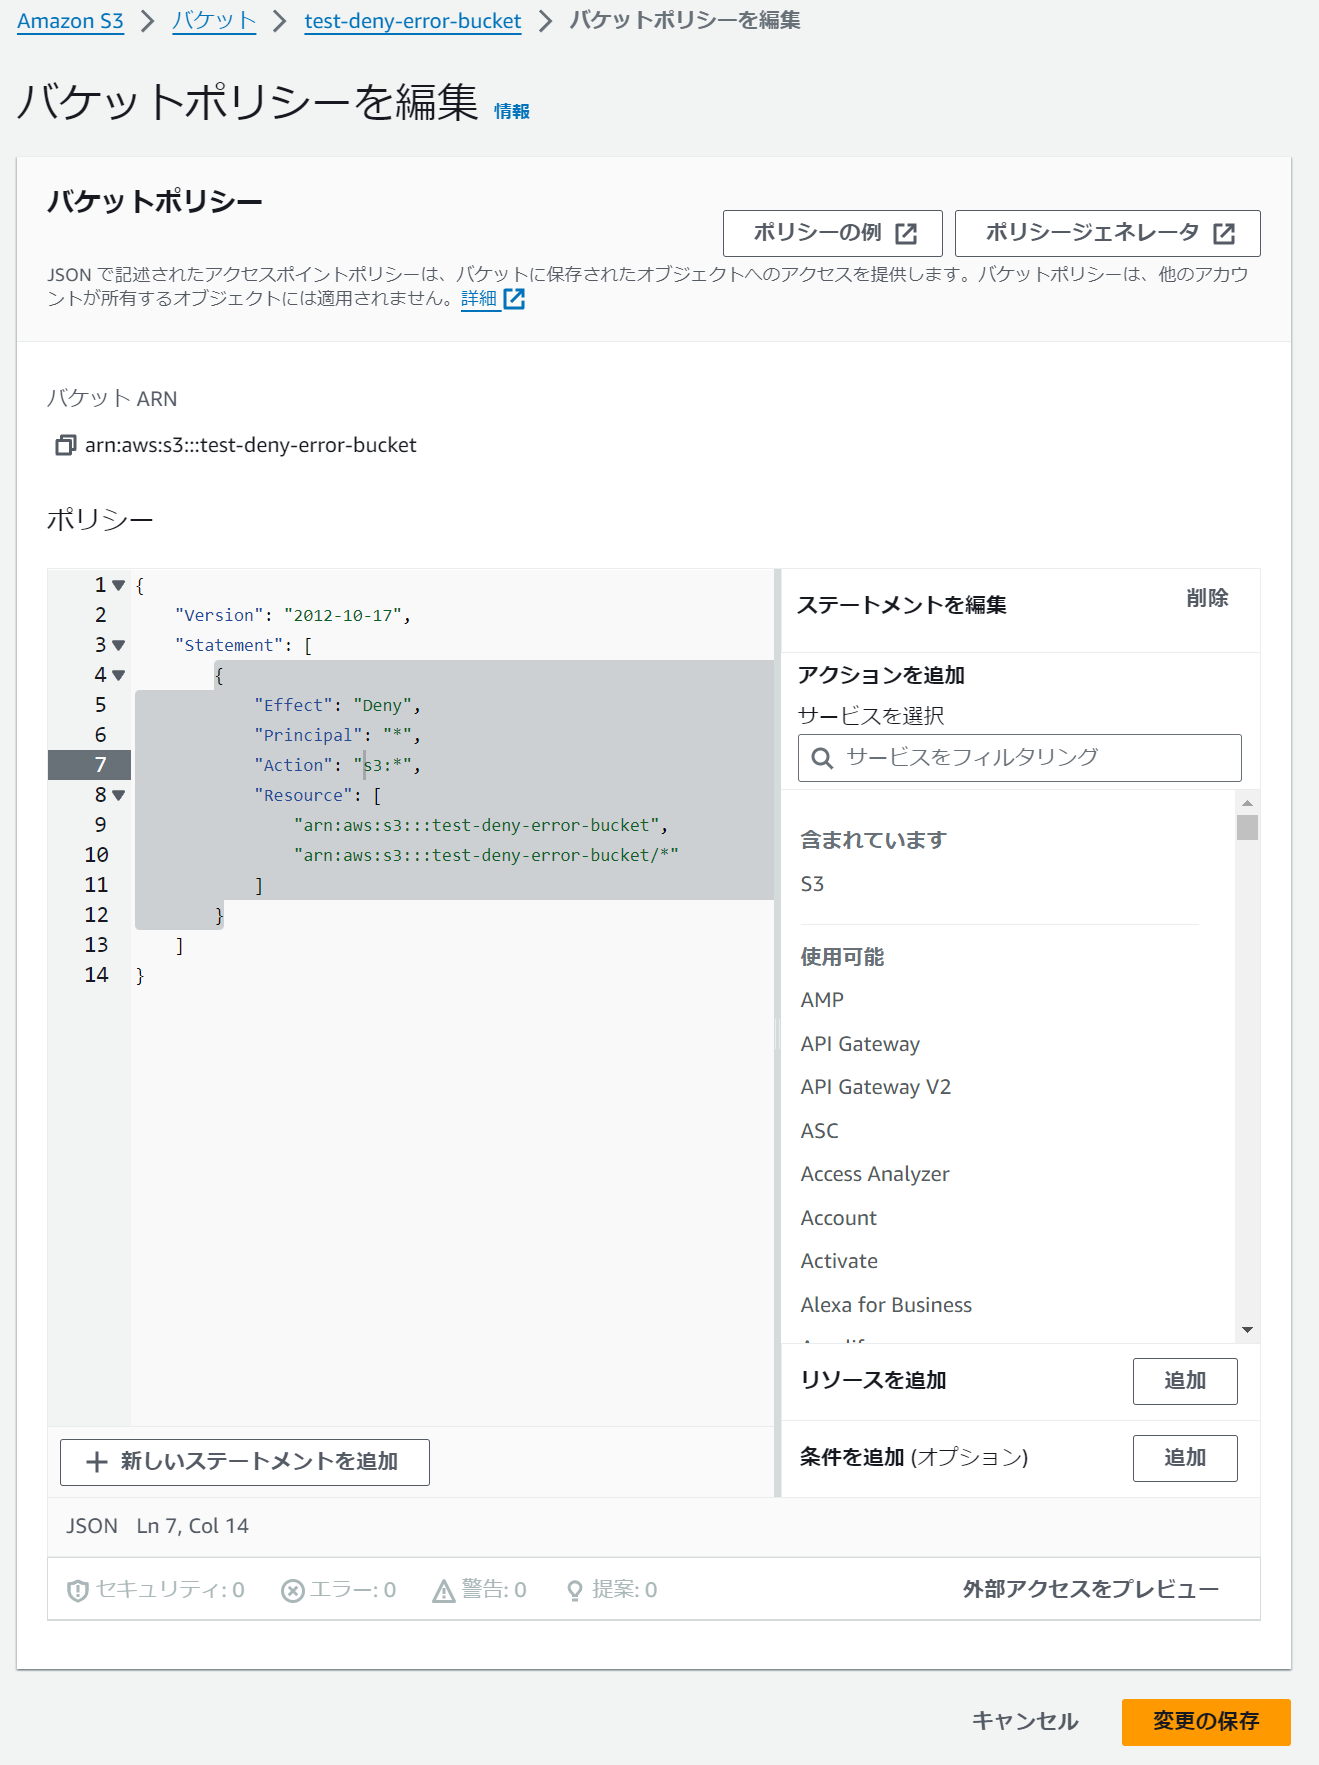
Task: Click line number 7 in editor gutter
Action: click(100, 765)
